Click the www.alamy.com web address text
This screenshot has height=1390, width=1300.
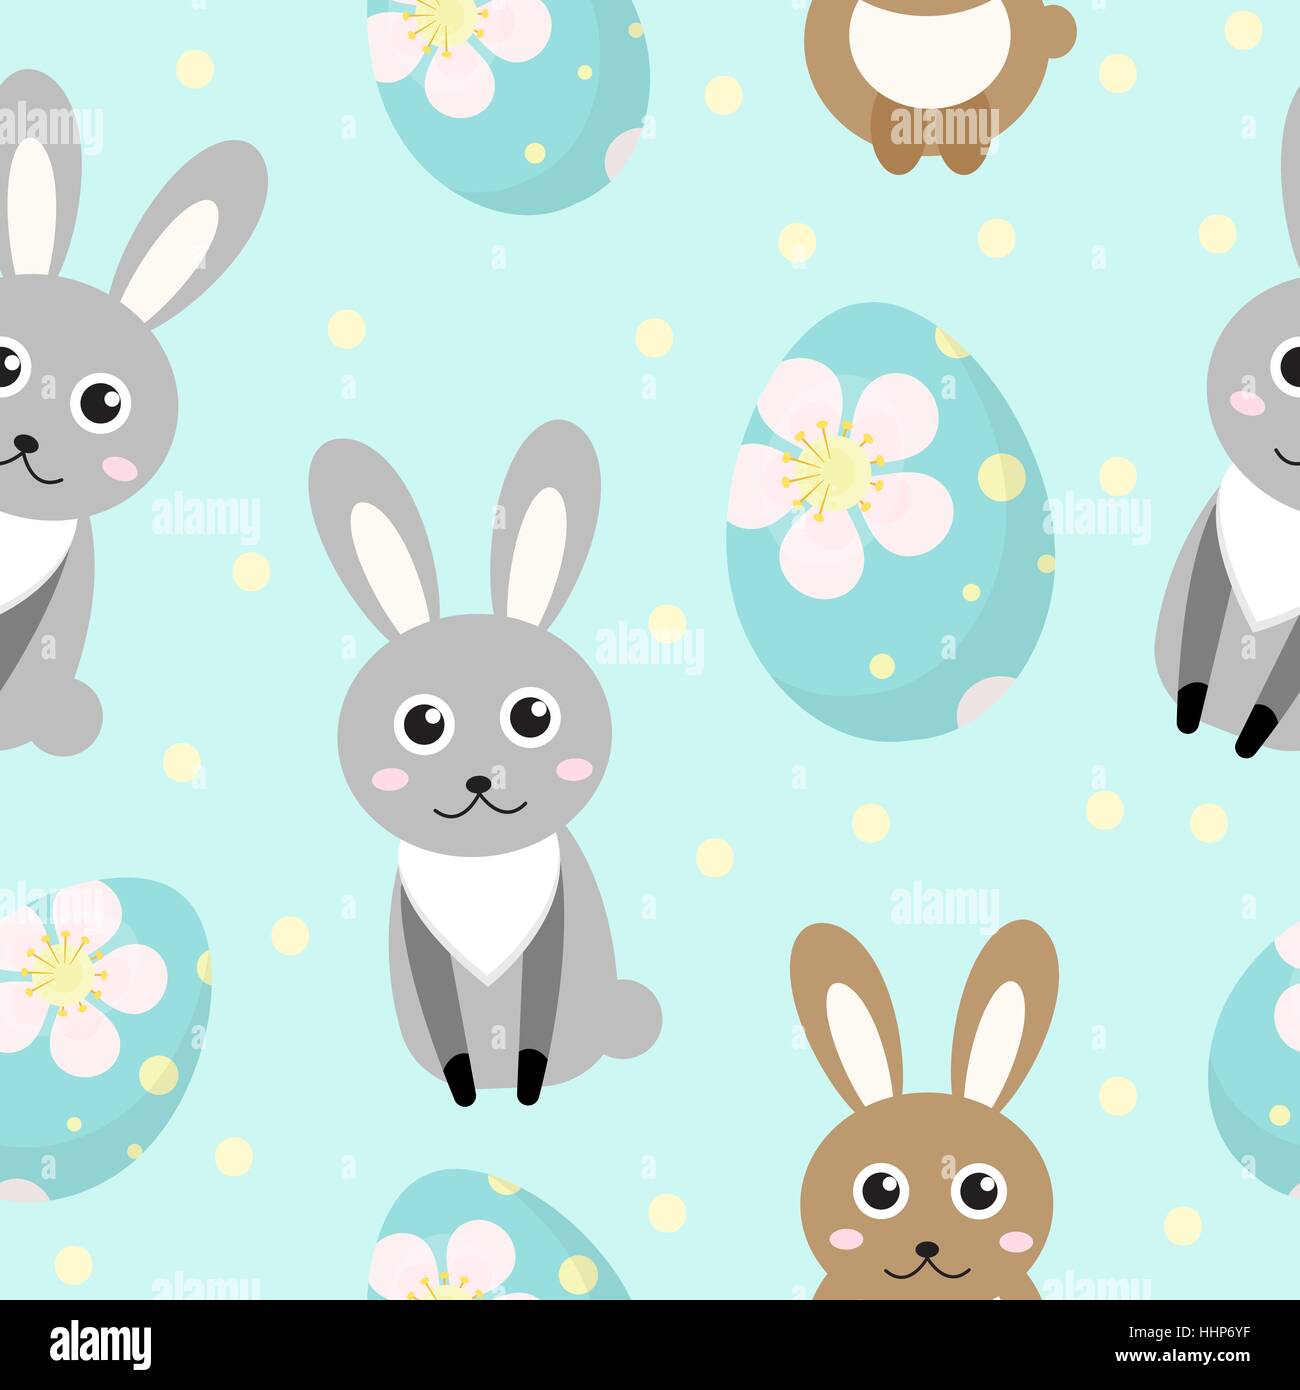[x=1183, y=1357]
